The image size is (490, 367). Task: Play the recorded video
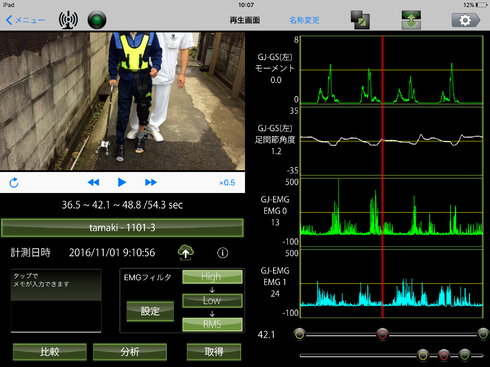122,182
